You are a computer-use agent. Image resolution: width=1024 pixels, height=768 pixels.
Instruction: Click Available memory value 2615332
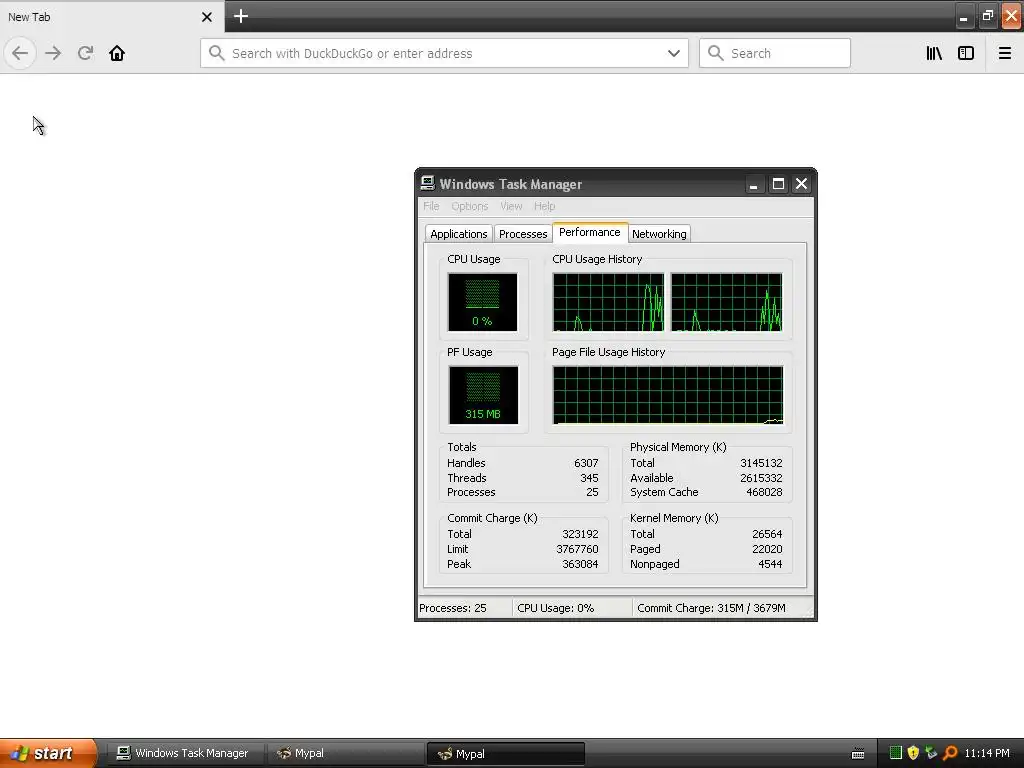click(761, 478)
